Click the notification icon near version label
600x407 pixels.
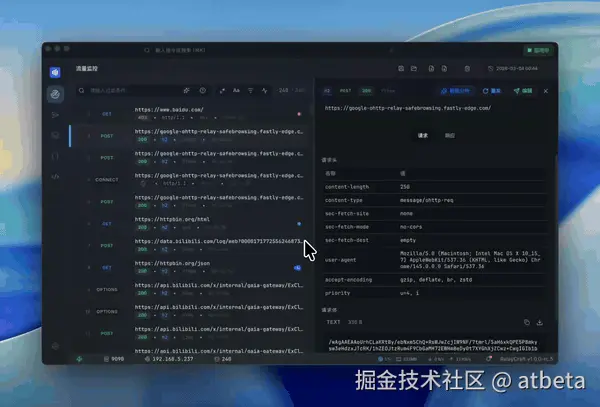489,359
